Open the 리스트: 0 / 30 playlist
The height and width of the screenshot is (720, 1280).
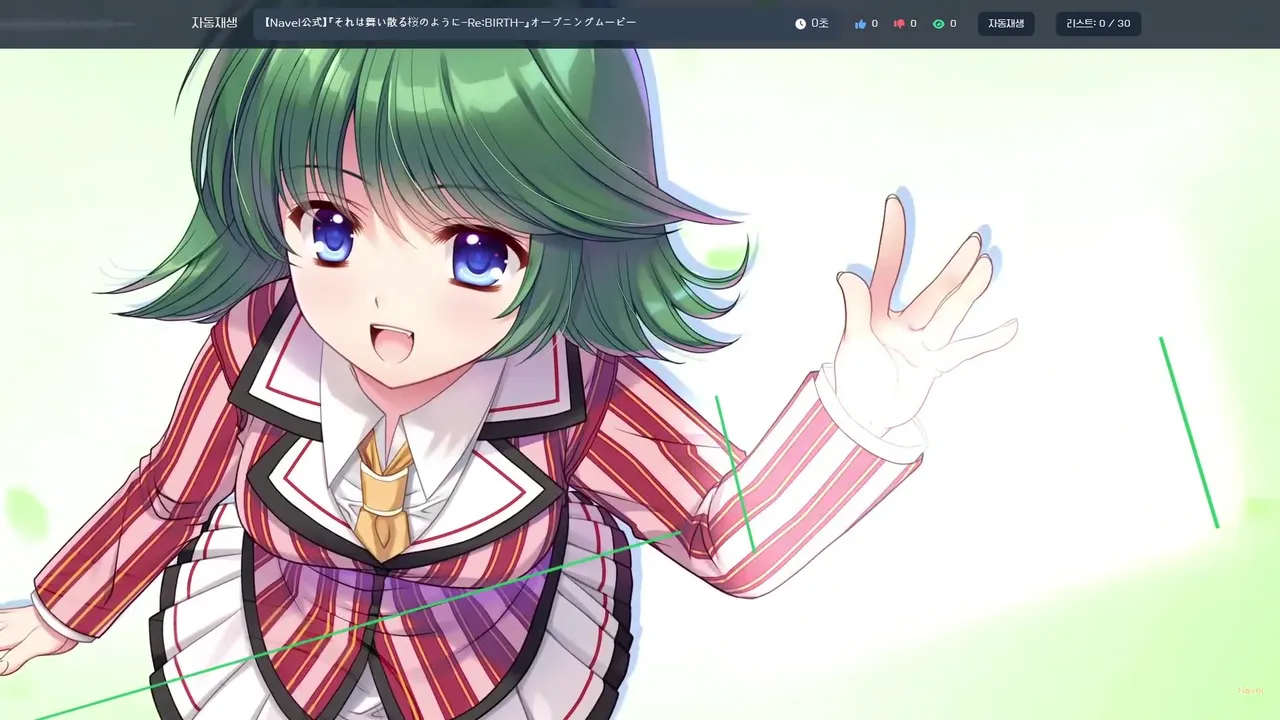[1098, 23]
